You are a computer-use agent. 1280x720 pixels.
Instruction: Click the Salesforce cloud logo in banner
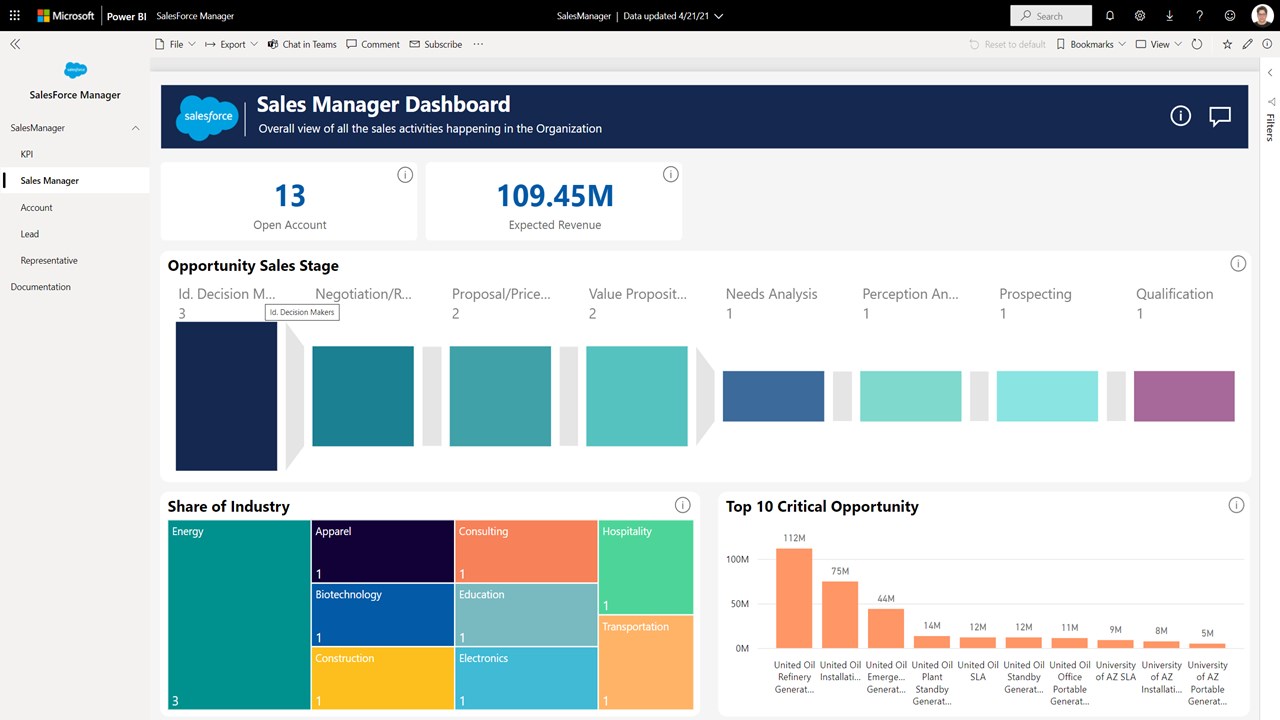(206, 117)
